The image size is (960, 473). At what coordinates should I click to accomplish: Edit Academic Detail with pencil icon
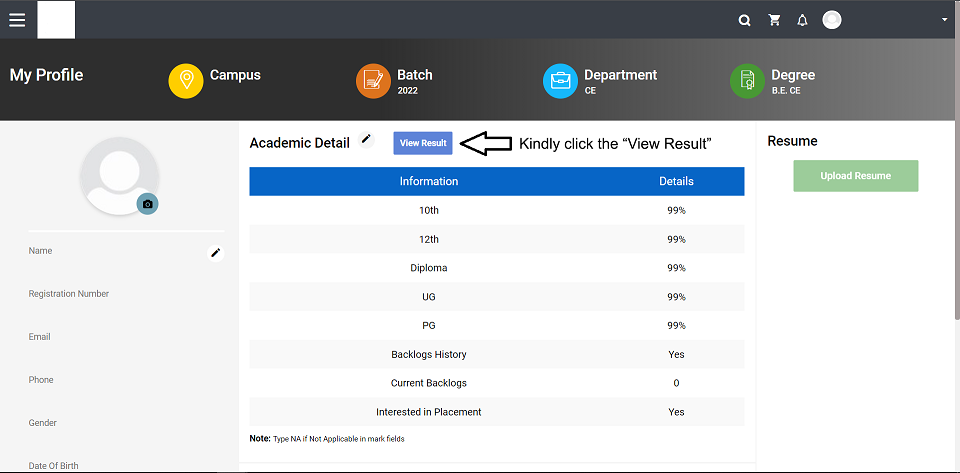(x=366, y=140)
